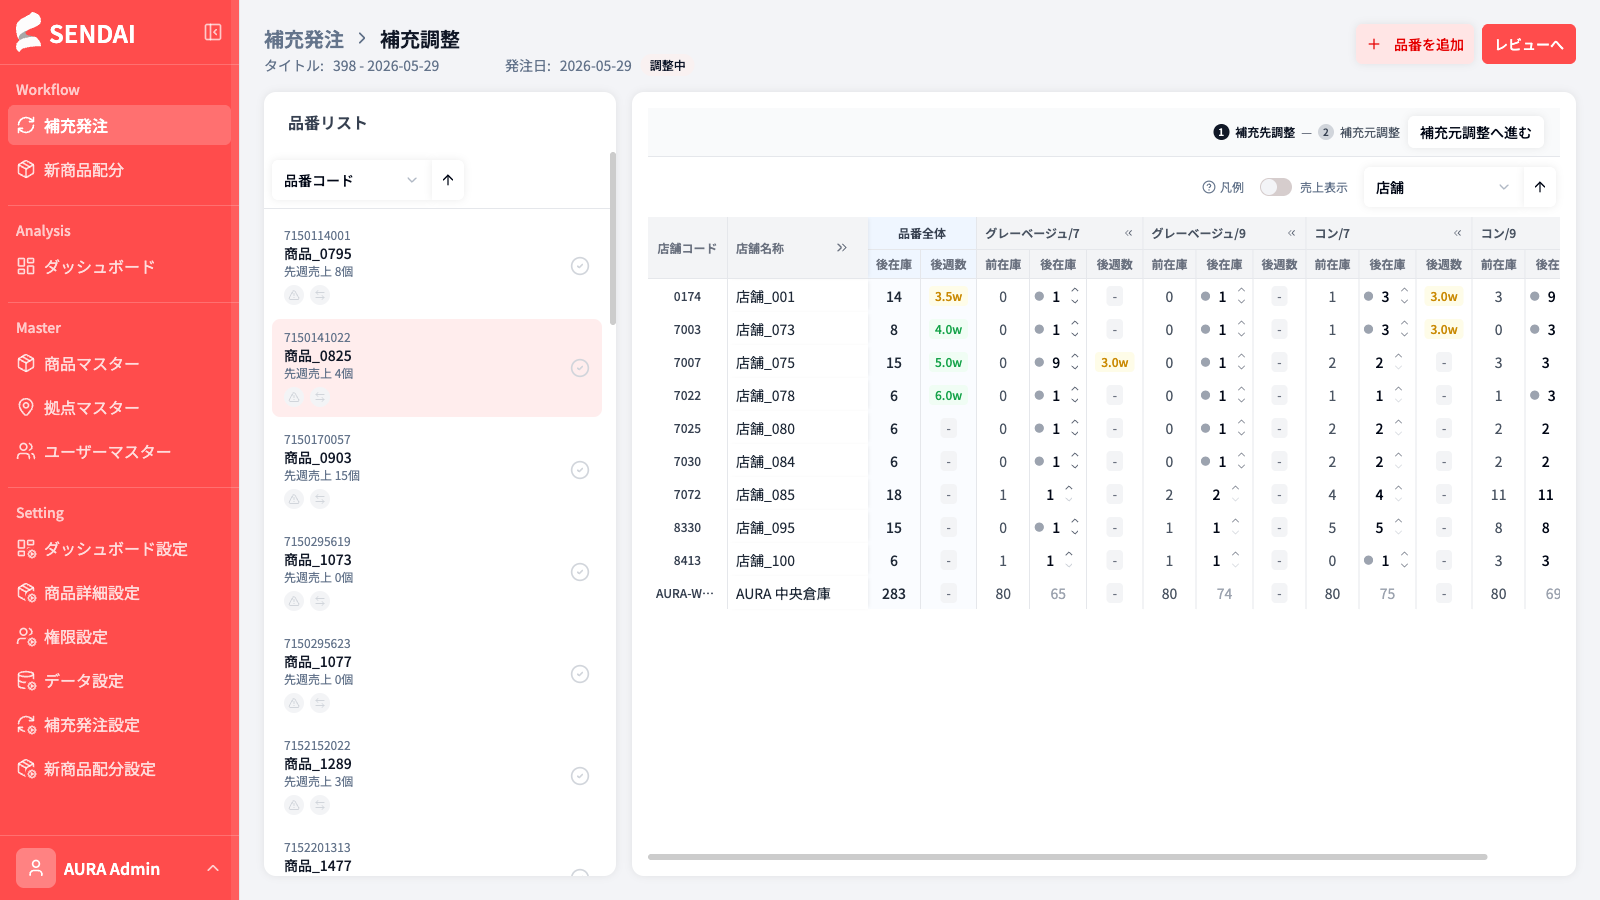The height and width of the screenshot is (900, 1600).
Task: Expand the AURA Admin user menu
Action: [212, 868]
